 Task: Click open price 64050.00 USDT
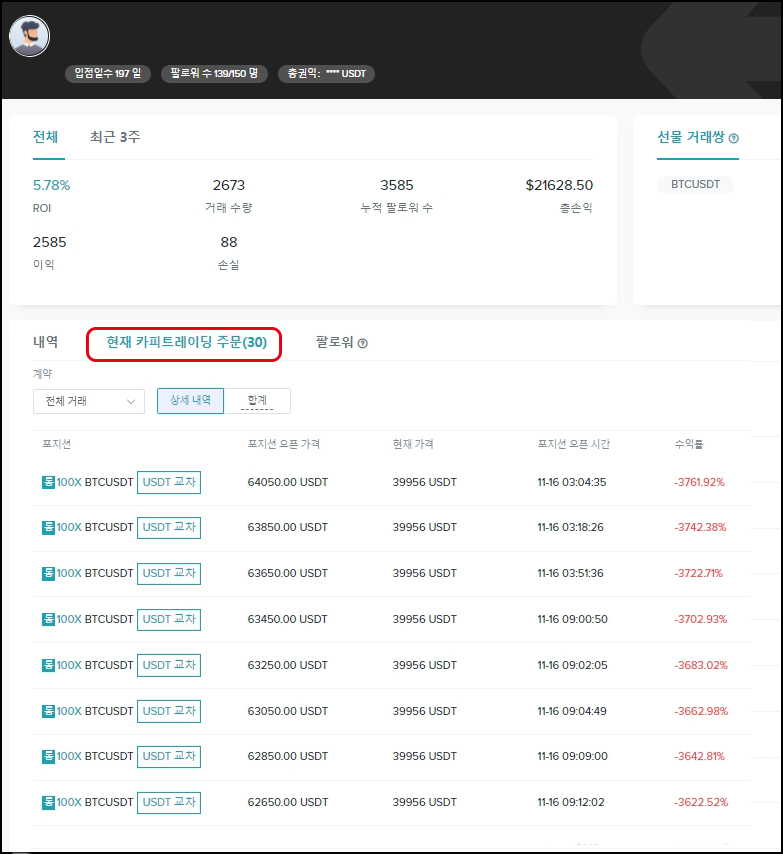[x=287, y=482]
